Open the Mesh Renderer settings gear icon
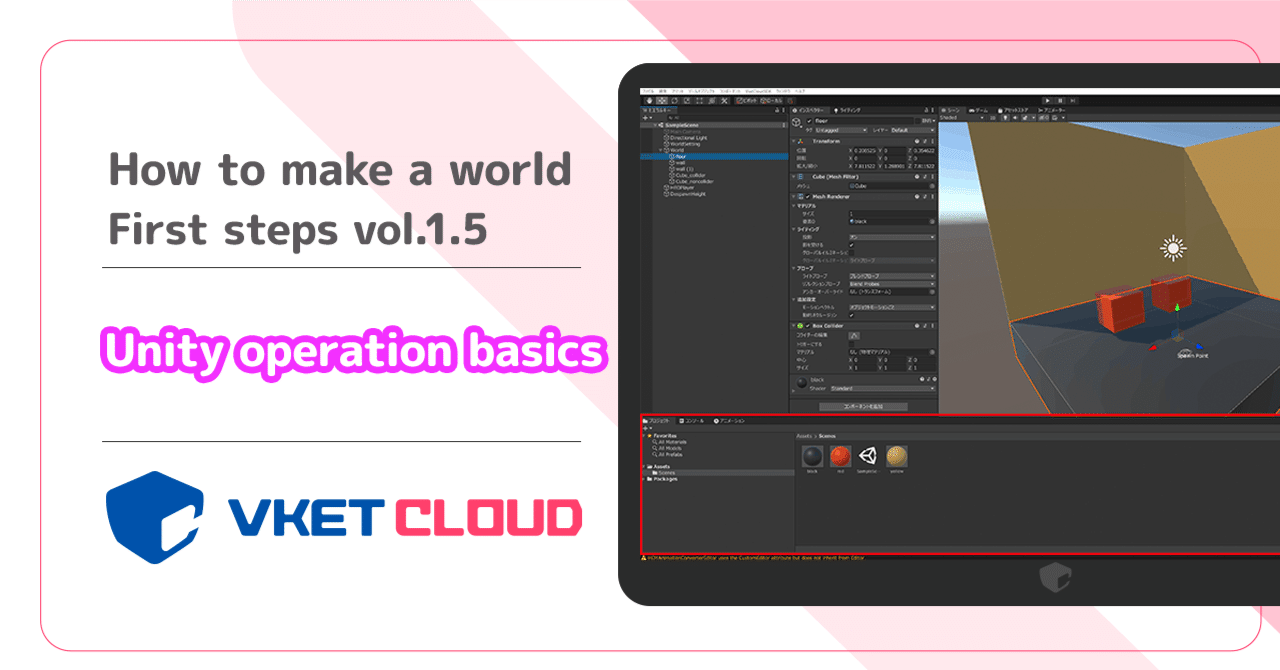 (932, 195)
